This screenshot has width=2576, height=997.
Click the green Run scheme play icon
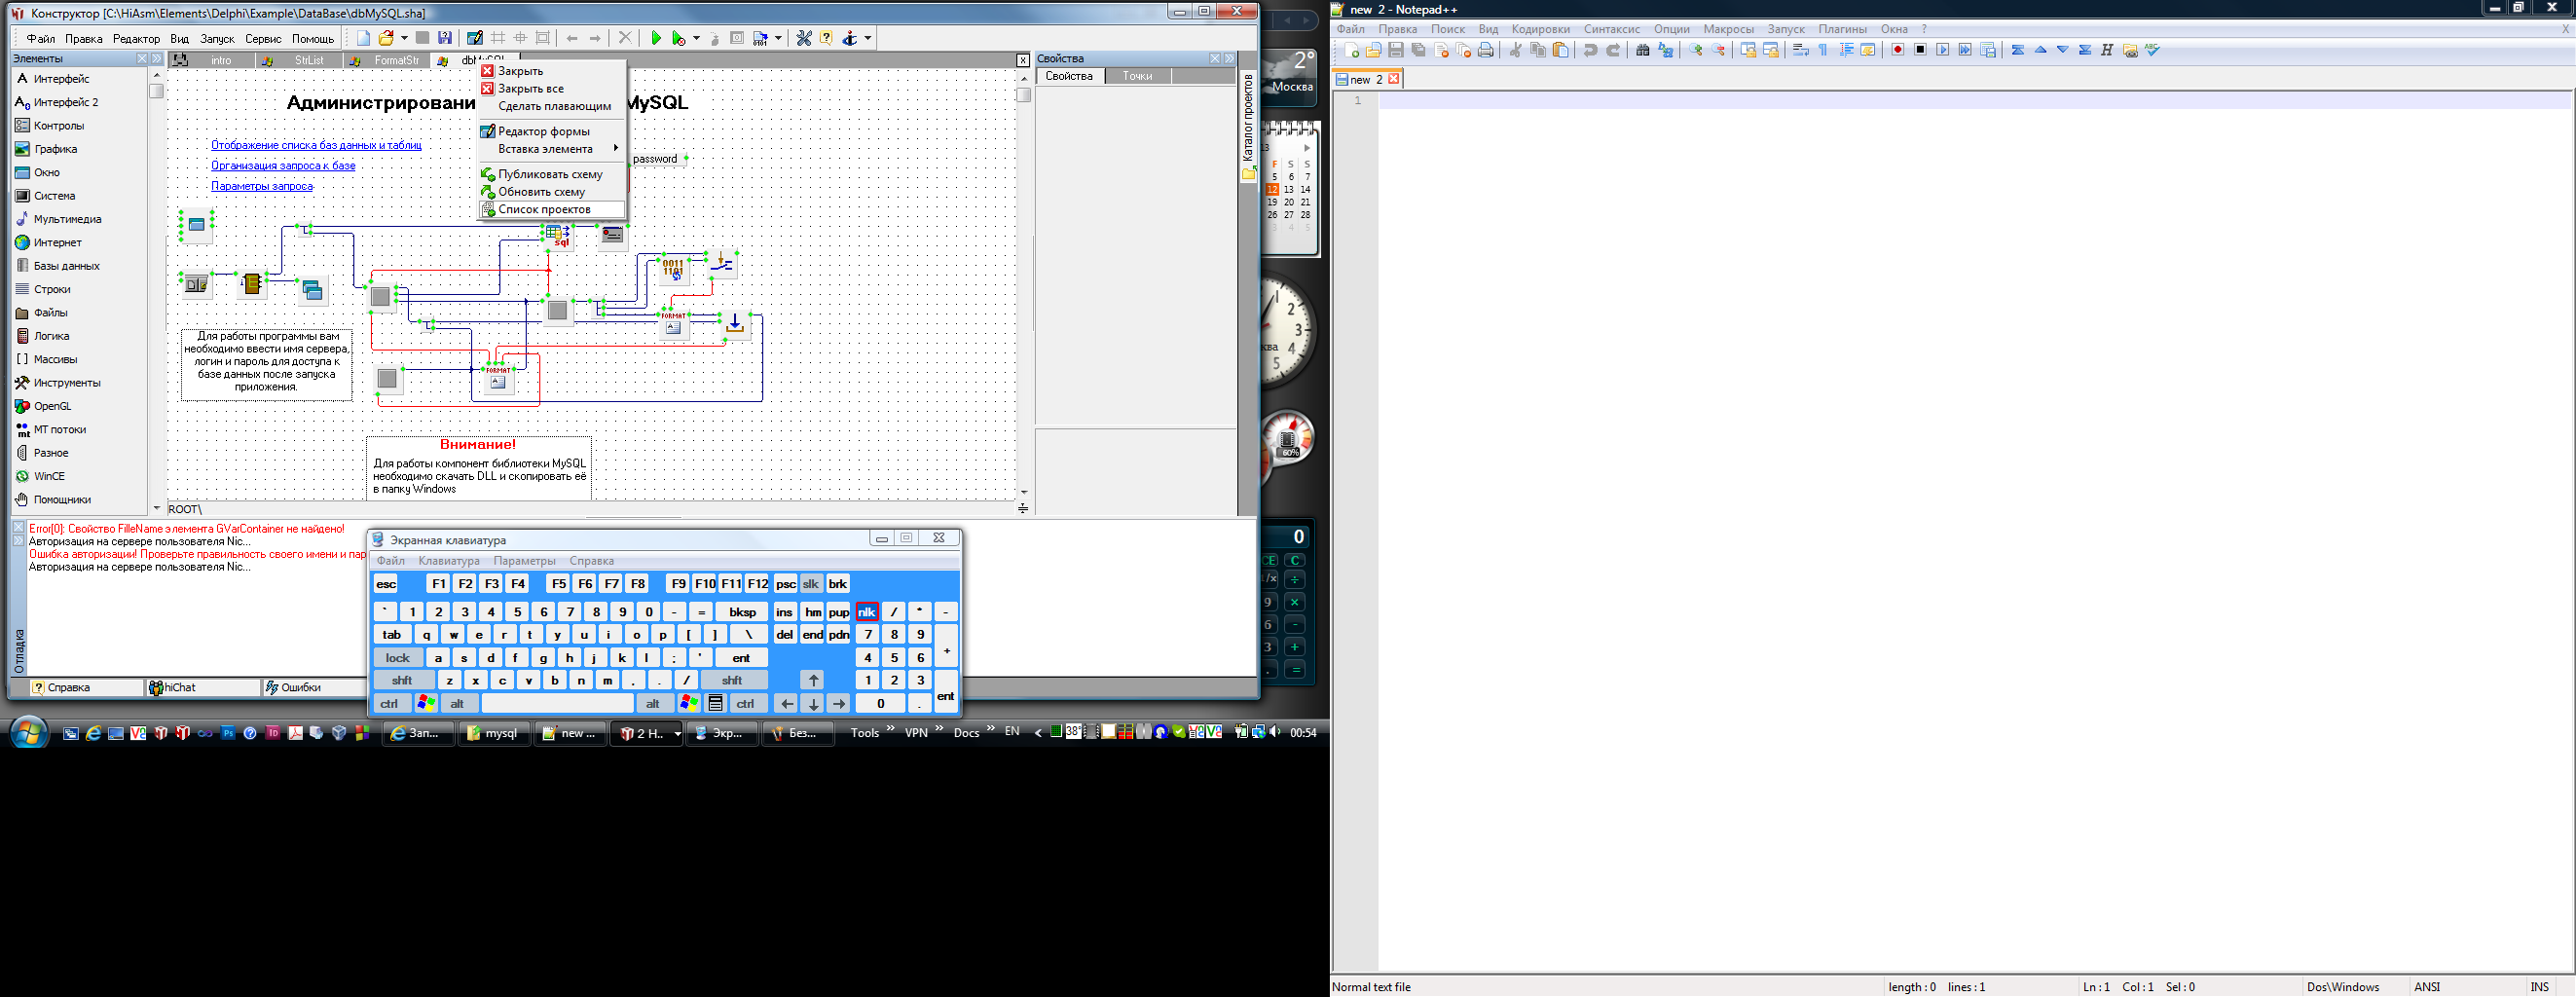point(656,38)
